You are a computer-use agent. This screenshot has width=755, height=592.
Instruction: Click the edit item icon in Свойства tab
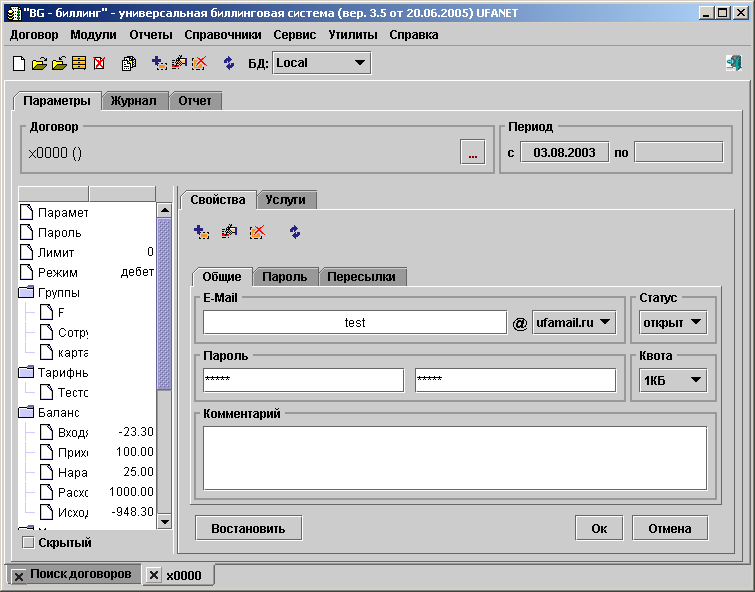(229, 232)
